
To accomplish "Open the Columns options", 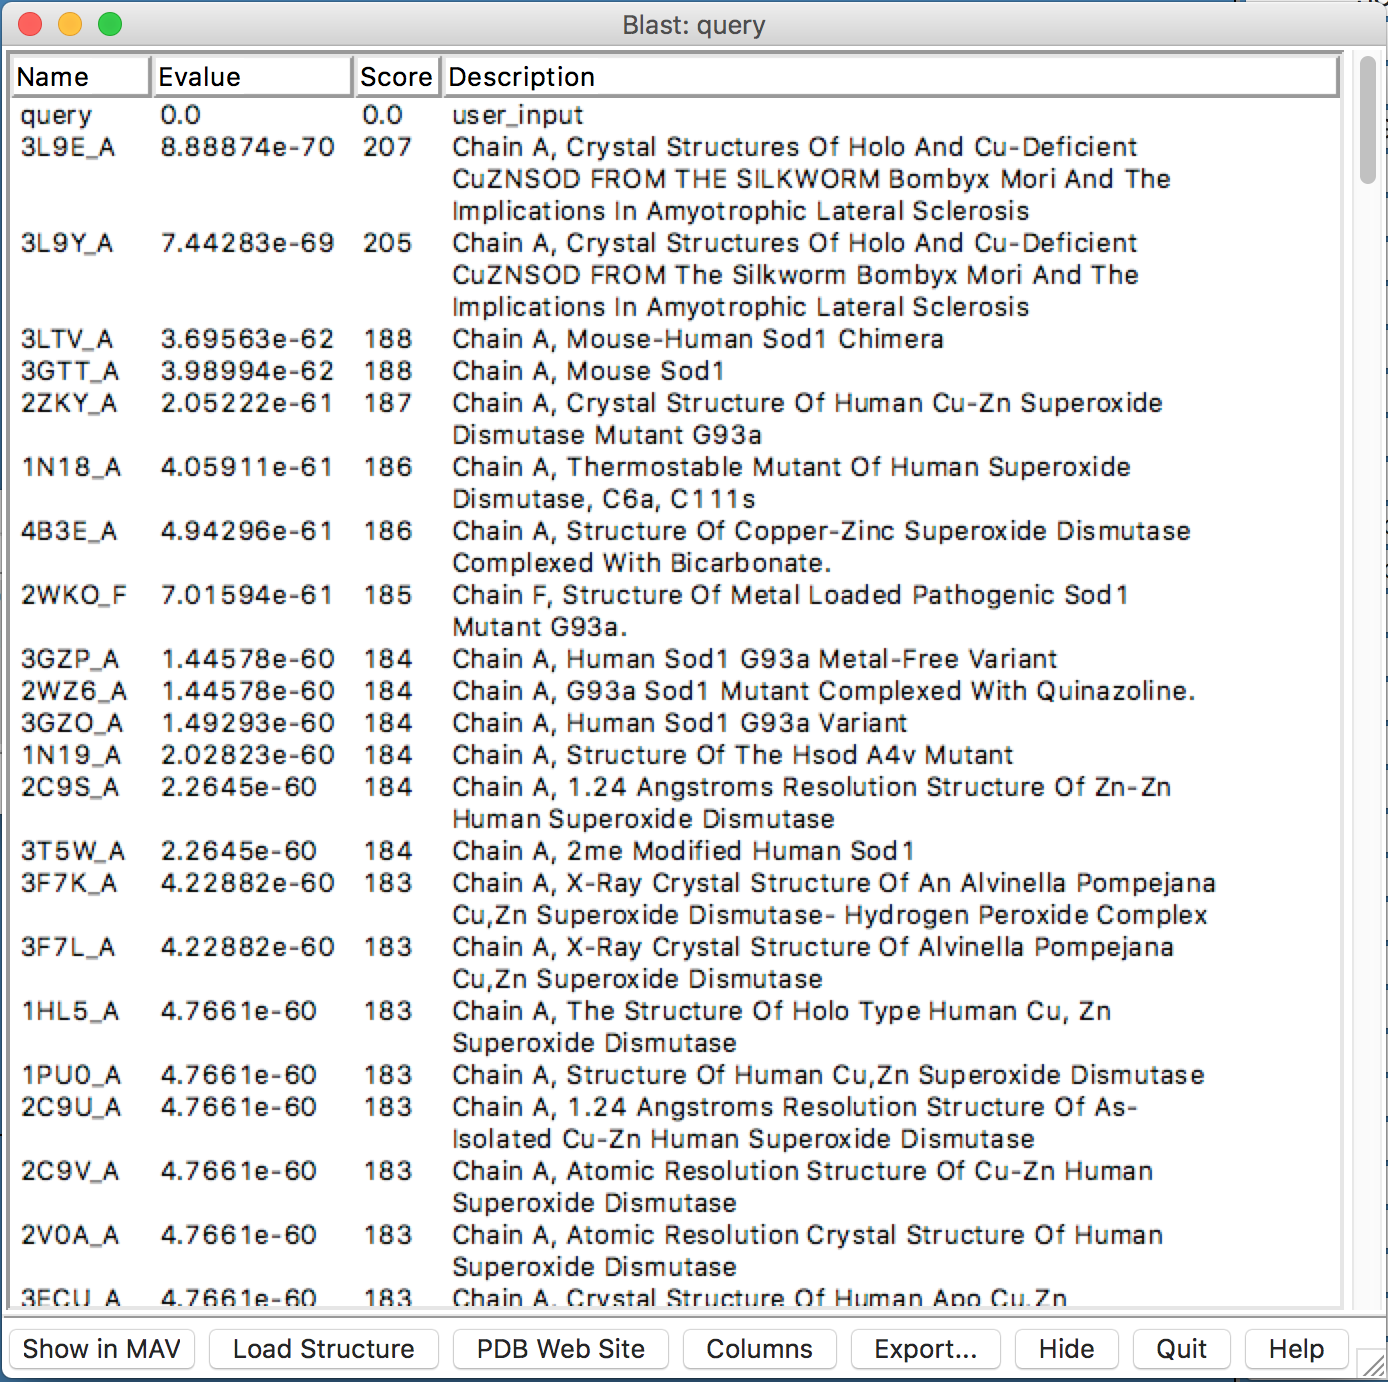I will click(x=759, y=1349).
